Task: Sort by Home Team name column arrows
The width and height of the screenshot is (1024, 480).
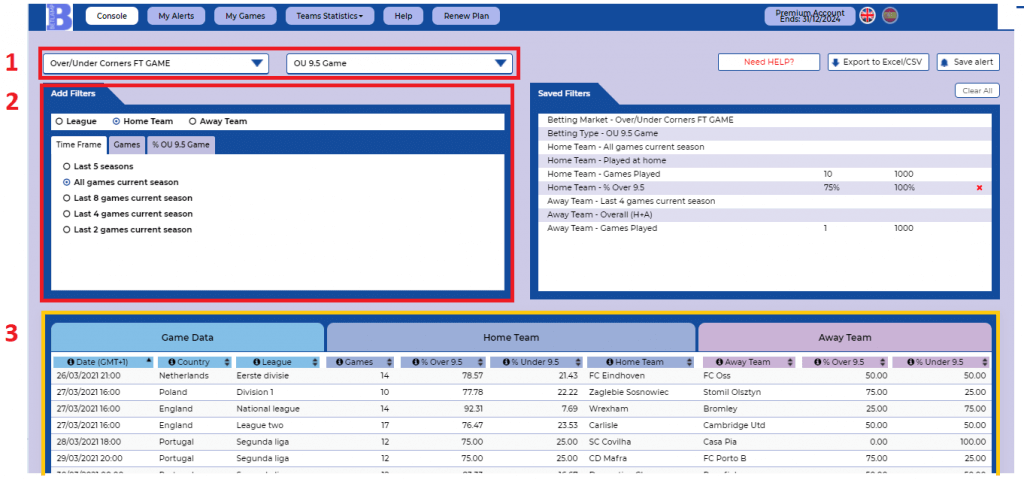Action: click(x=690, y=362)
